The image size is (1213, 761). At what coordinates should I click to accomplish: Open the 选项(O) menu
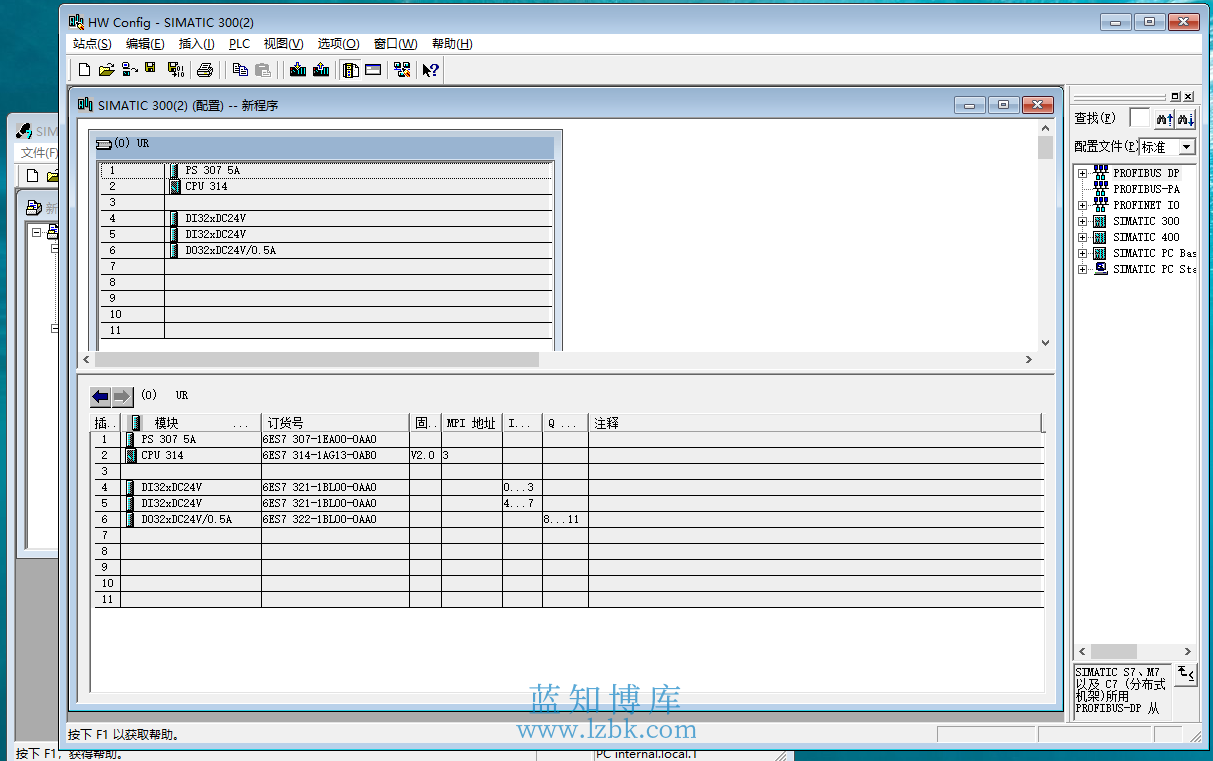tap(338, 44)
